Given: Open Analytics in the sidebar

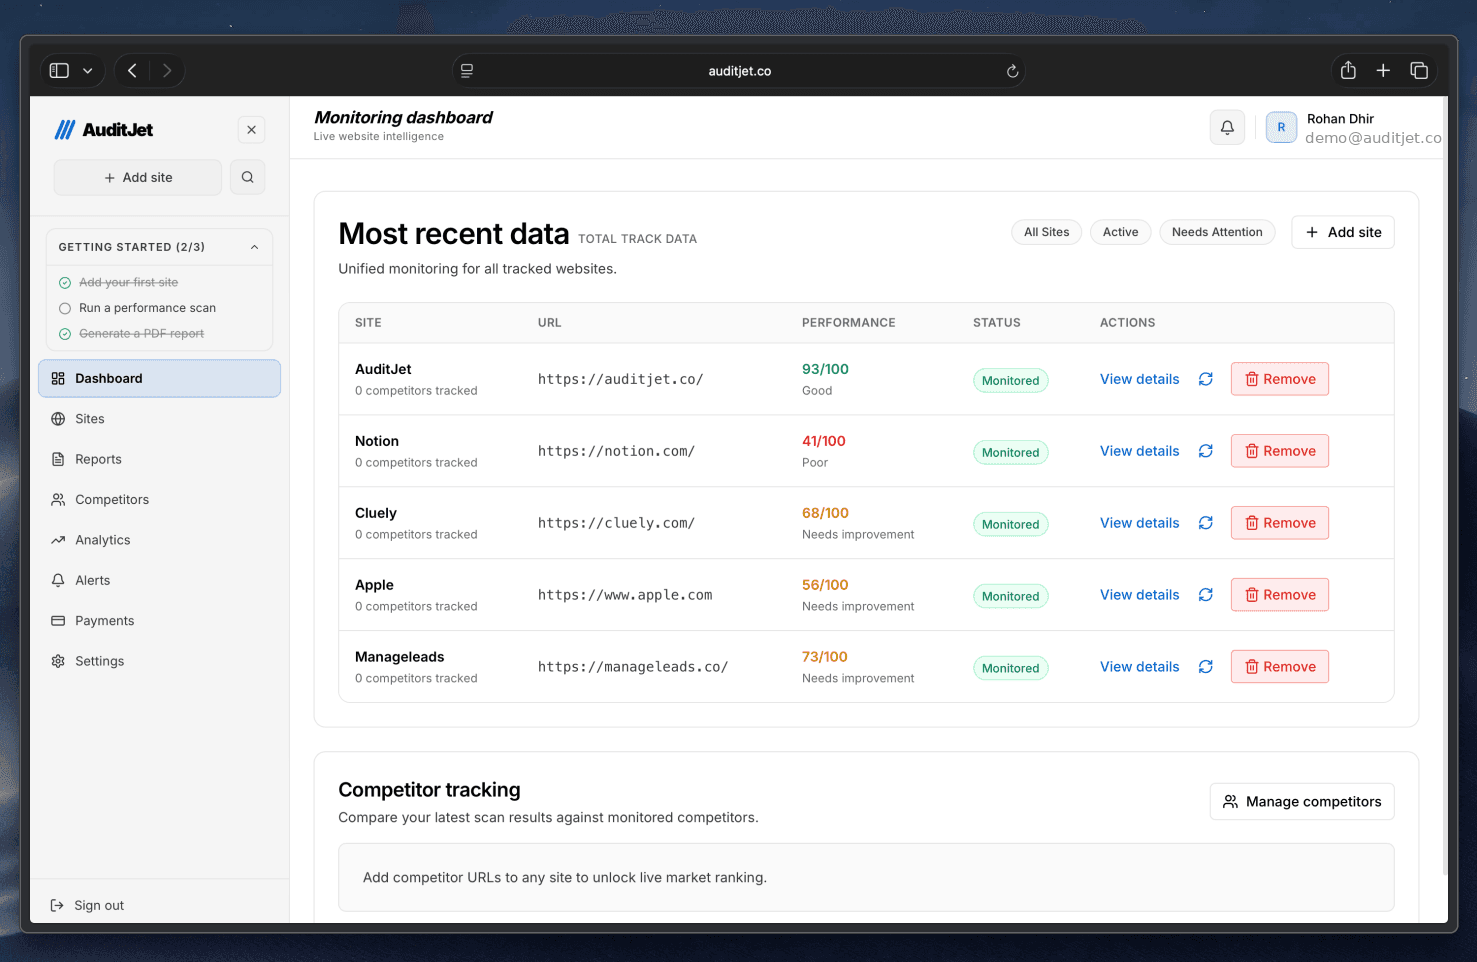Looking at the screenshot, I should tap(159, 540).
